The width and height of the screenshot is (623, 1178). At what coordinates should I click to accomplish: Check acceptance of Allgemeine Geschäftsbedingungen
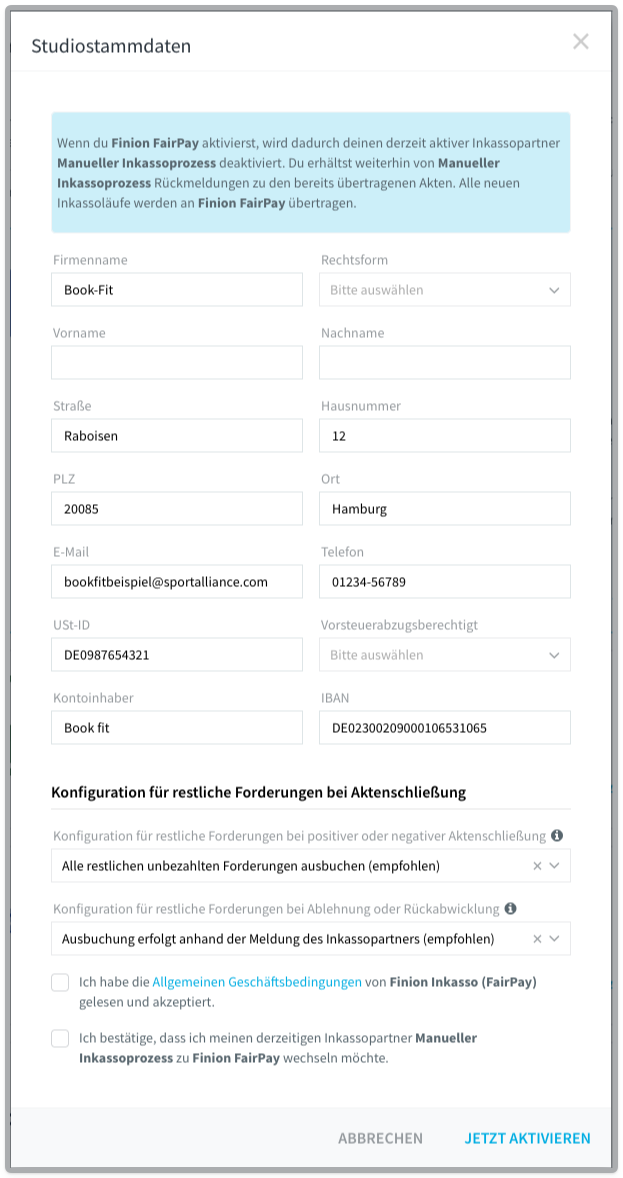[x=61, y=983]
